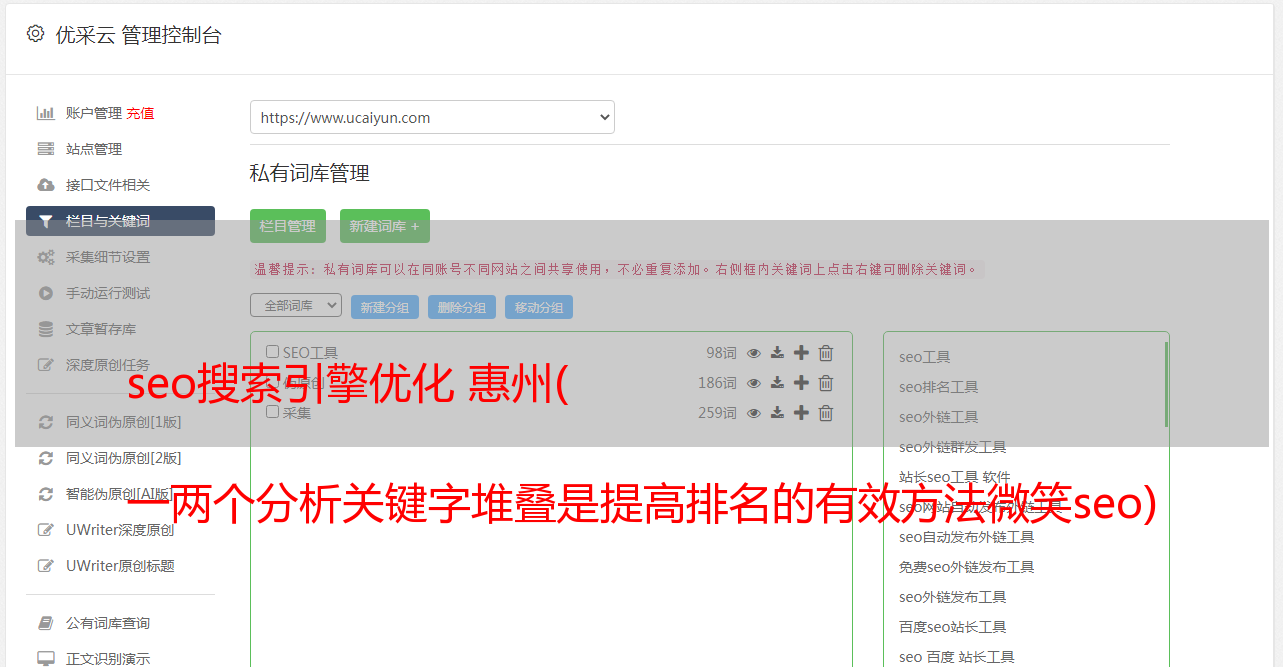
Task: Click the bar chart icon for 账户管理
Action: pos(45,113)
